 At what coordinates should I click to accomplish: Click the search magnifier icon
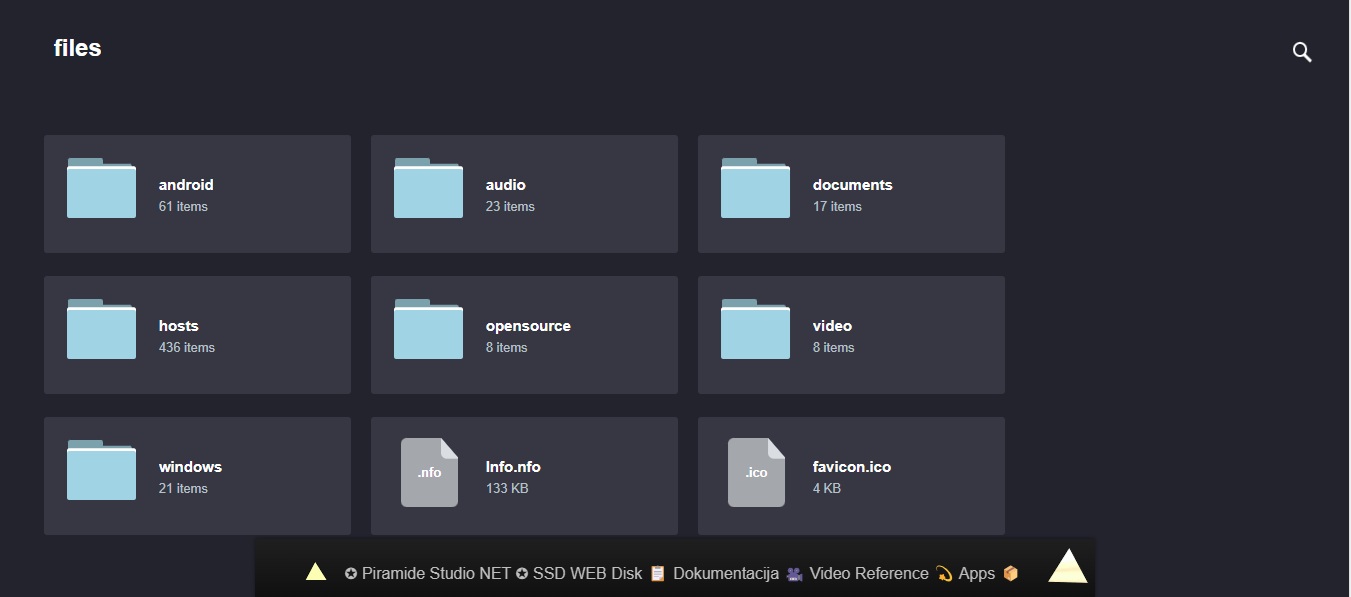click(x=1301, y=52)
